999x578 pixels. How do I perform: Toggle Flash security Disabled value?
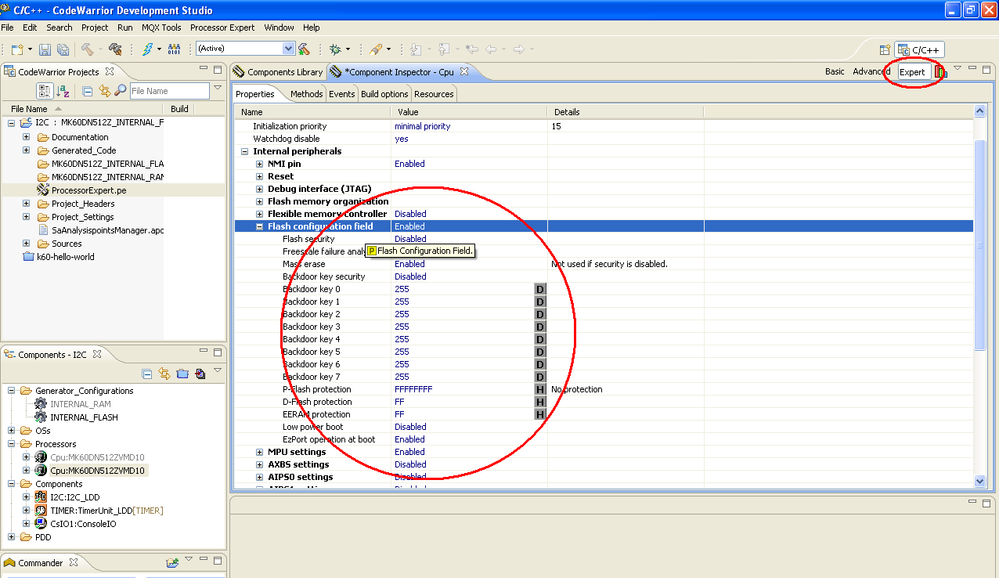[410, 239]
